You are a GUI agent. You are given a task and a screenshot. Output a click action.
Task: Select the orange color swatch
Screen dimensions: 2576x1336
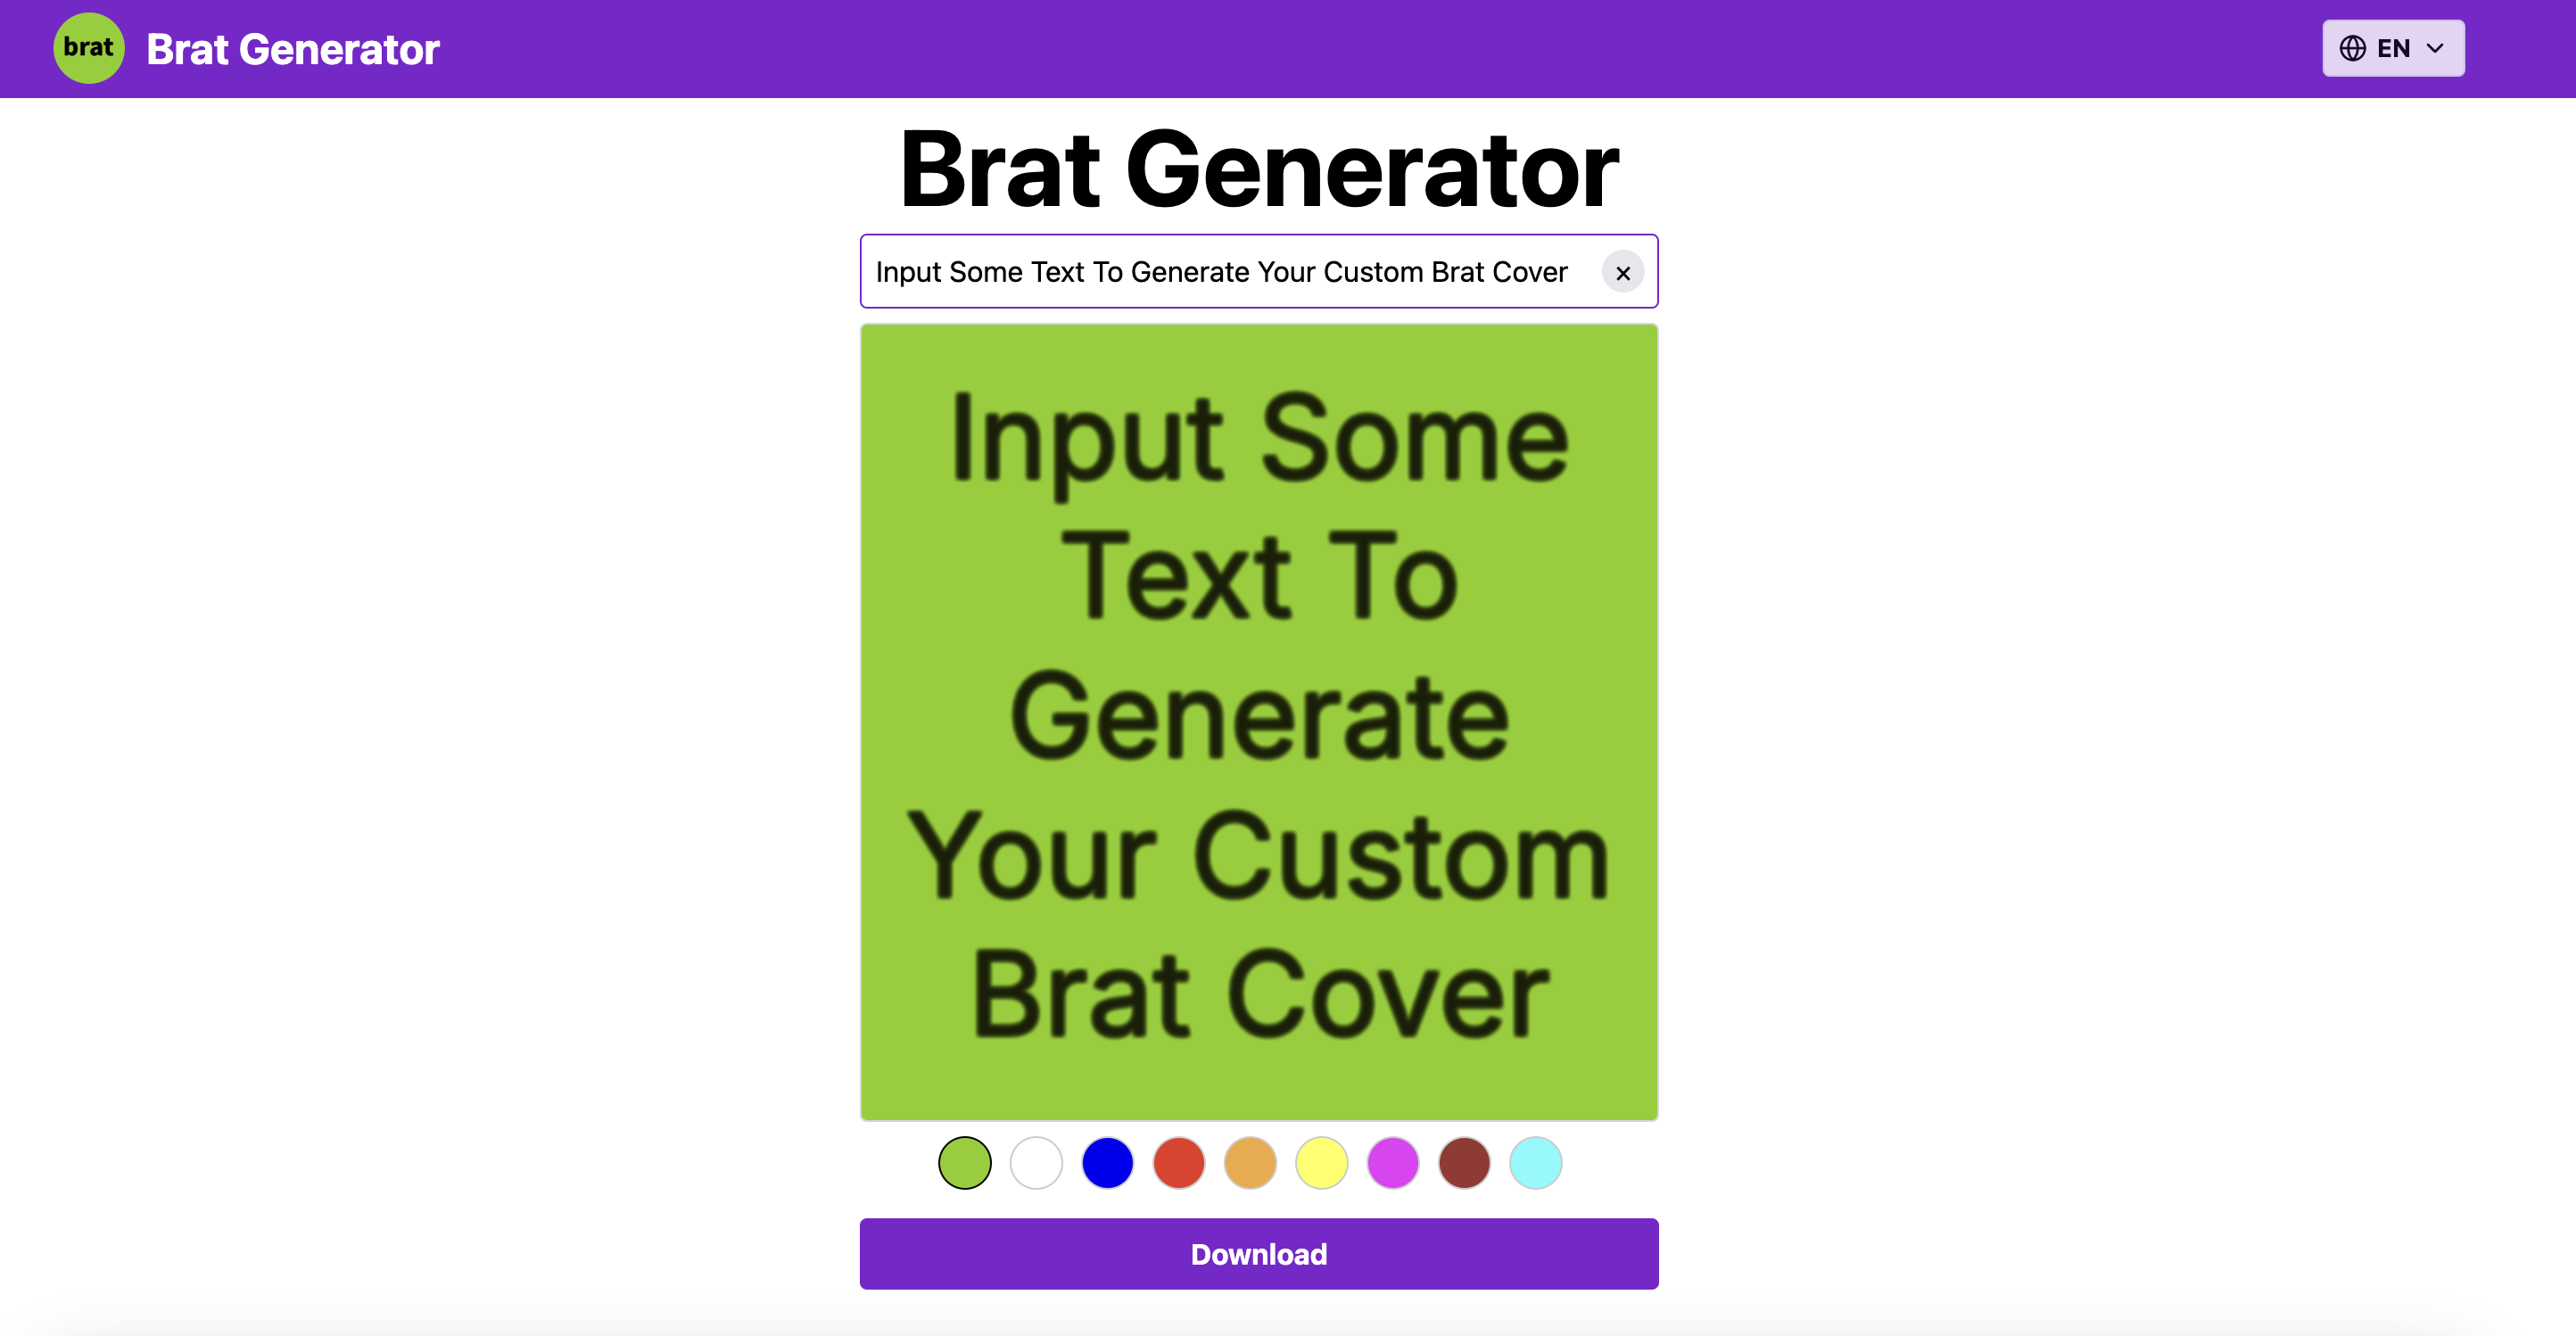click(1249, 1162)
